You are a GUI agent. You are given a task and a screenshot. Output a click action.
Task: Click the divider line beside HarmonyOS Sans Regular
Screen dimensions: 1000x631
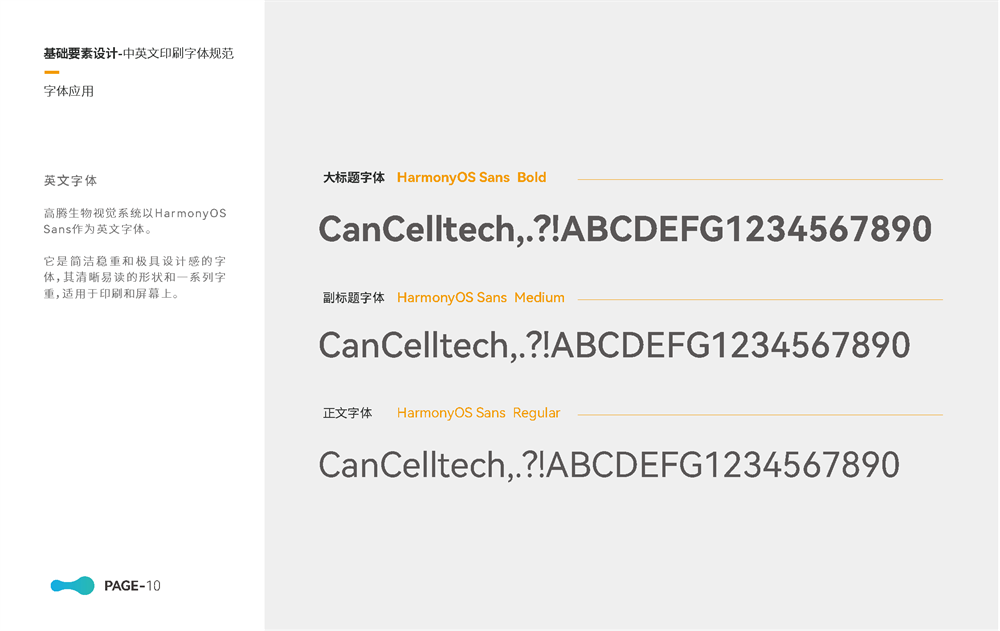pos(760,414)
